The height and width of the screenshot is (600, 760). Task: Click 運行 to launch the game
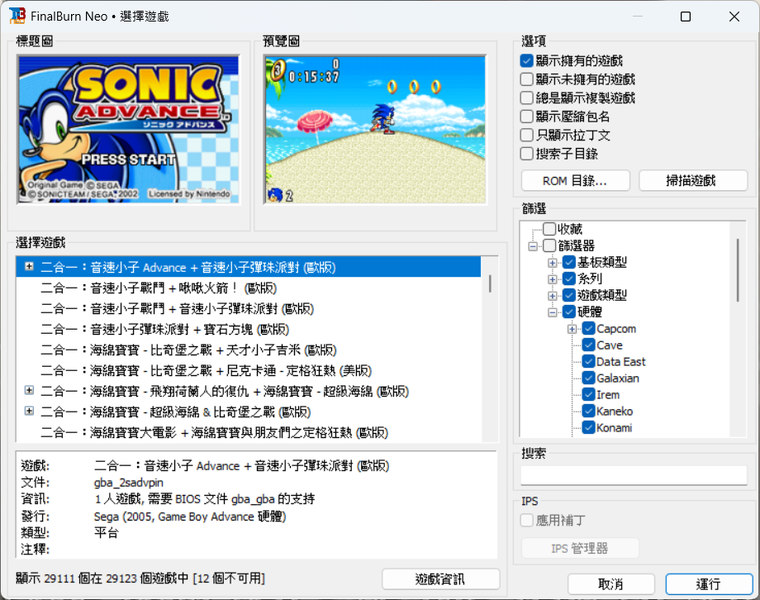(709, 584)
